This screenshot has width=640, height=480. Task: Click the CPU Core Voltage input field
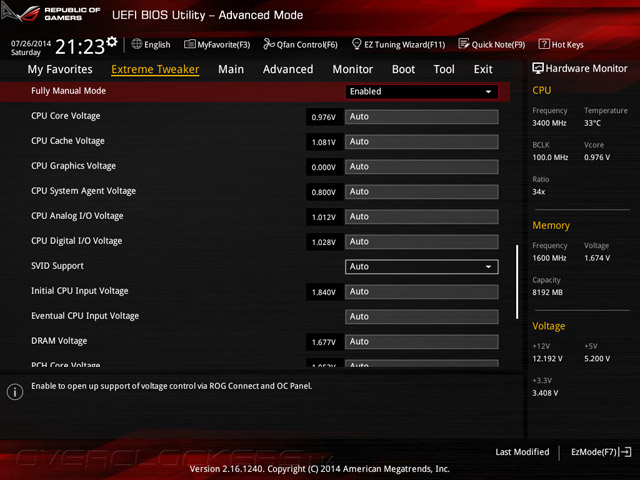pyautogui.click(x=422, y=117)
